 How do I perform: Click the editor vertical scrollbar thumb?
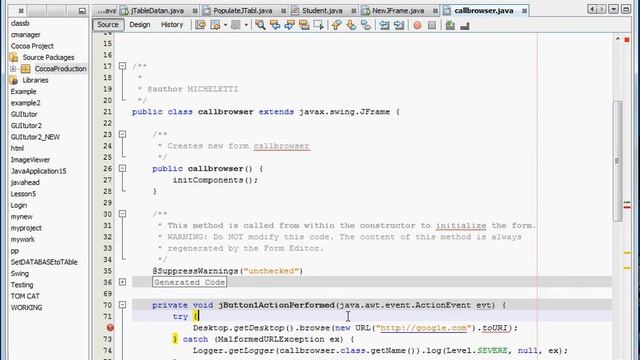617,161
